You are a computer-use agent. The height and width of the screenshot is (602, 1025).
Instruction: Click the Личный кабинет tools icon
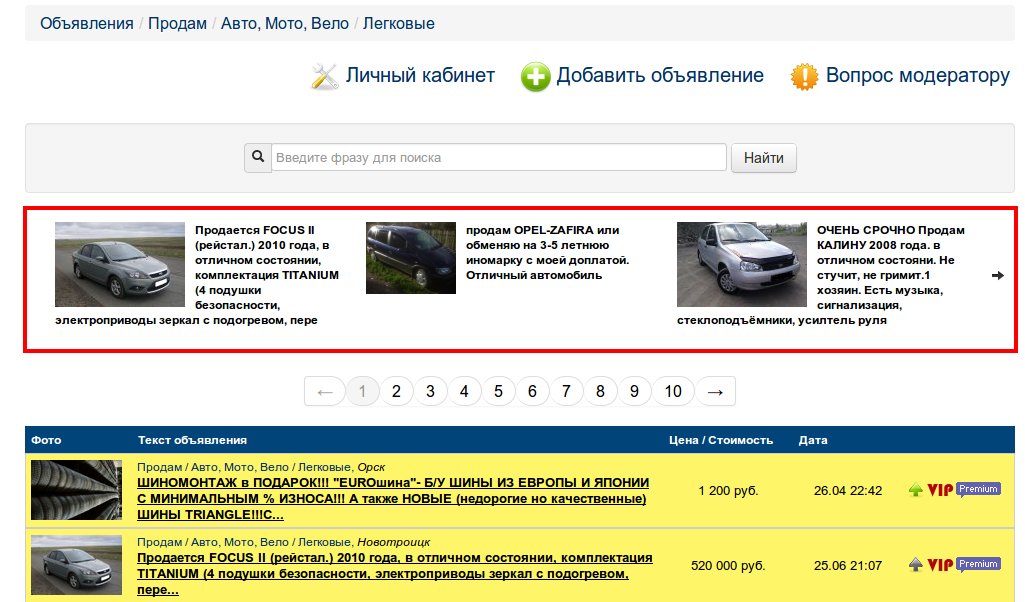click(325, 76)
